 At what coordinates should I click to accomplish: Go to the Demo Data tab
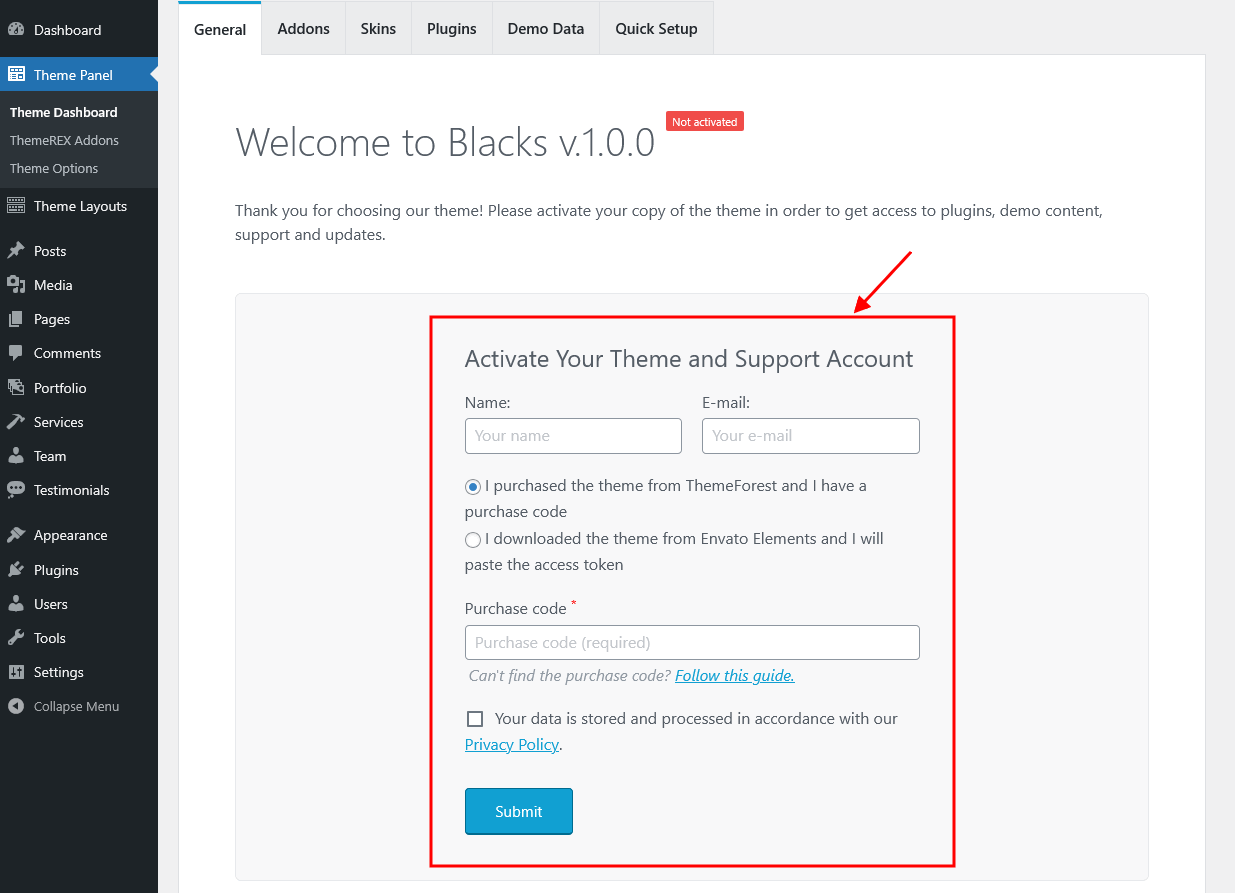(546, 28)
